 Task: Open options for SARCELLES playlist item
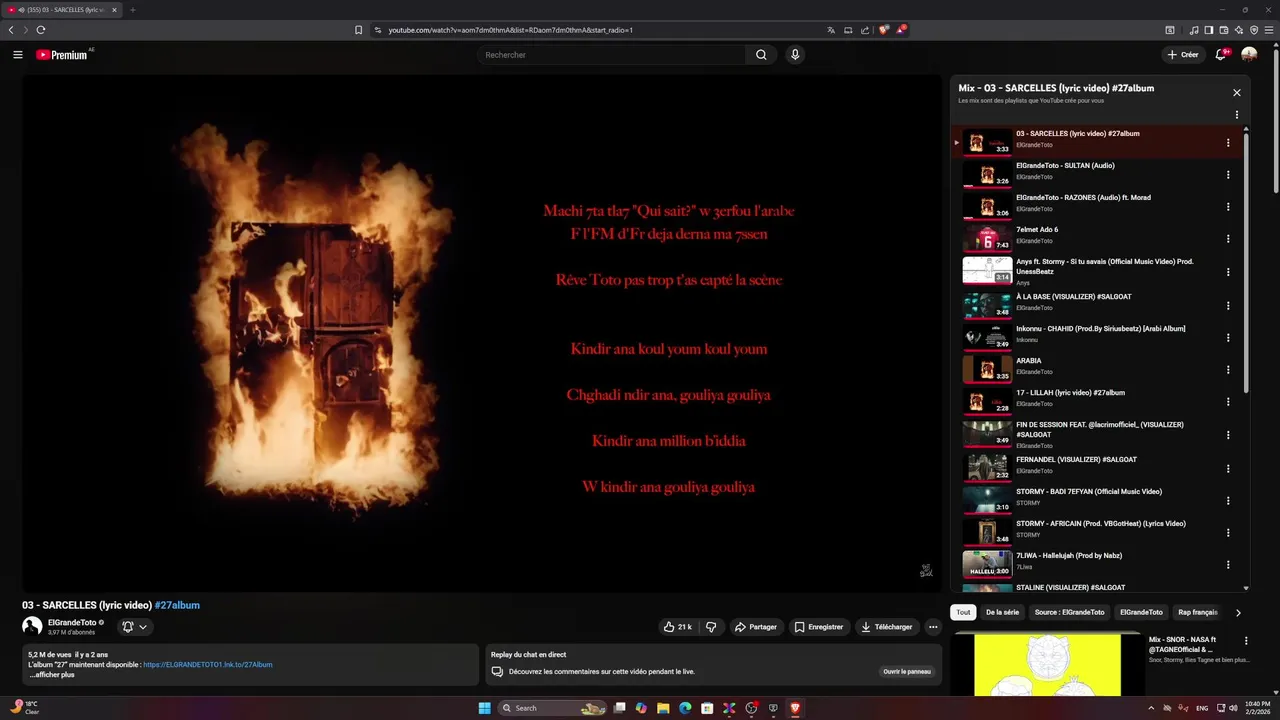[x=1228, y=143]
